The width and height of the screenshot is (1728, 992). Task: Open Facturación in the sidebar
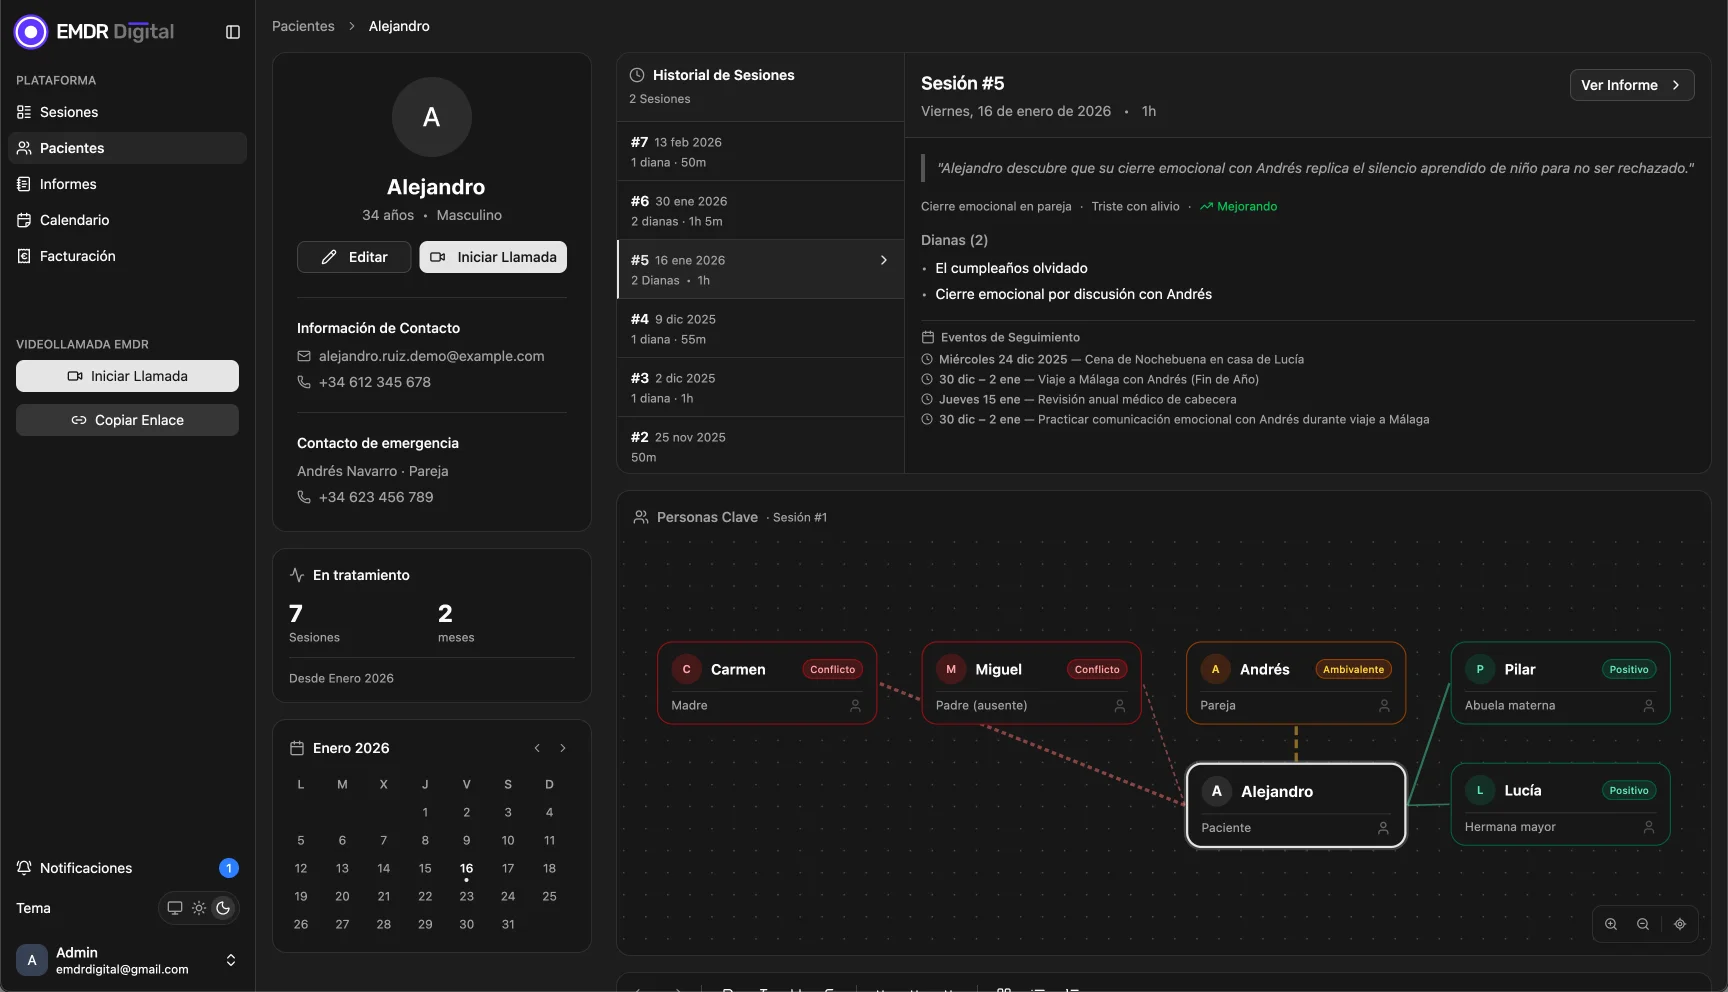77,256
